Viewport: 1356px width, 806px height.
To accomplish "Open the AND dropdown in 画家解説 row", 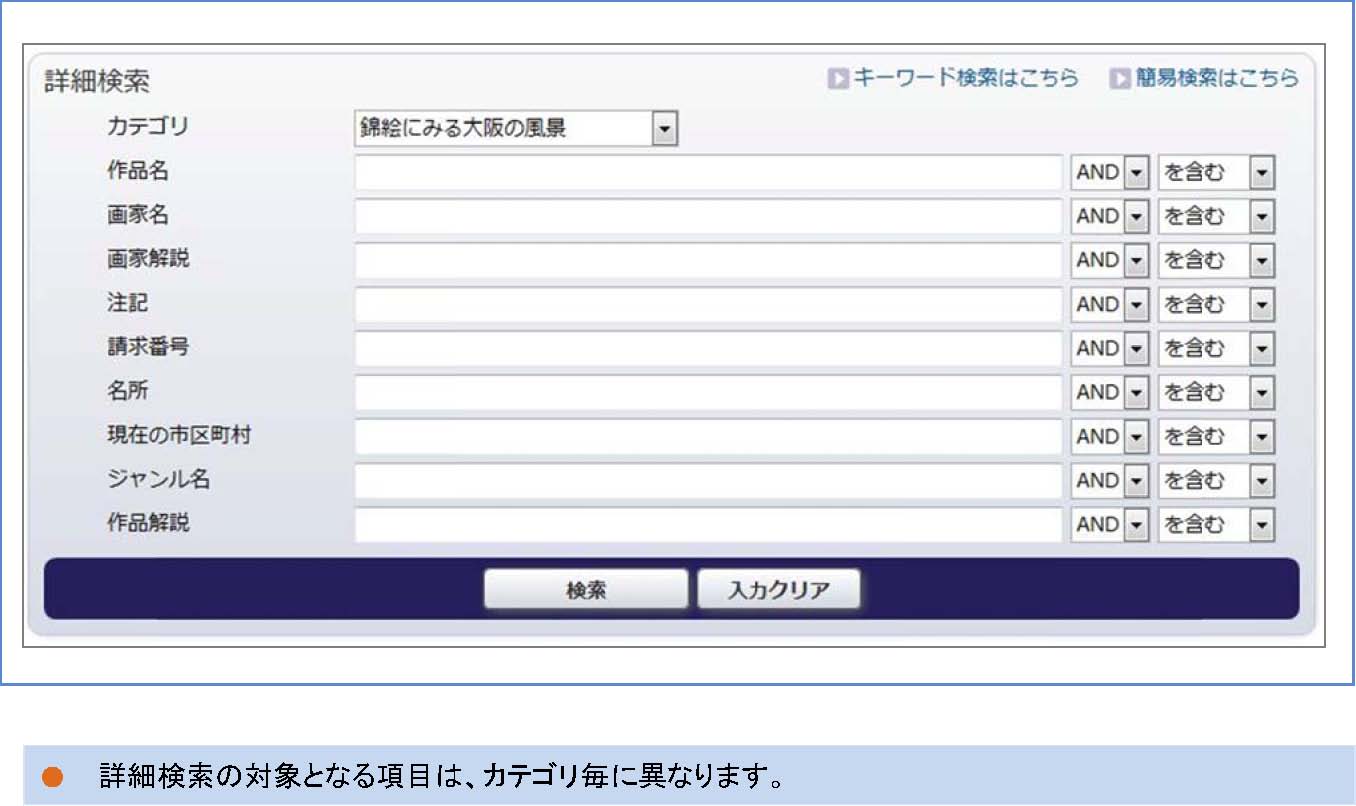I will point(1110,260).
